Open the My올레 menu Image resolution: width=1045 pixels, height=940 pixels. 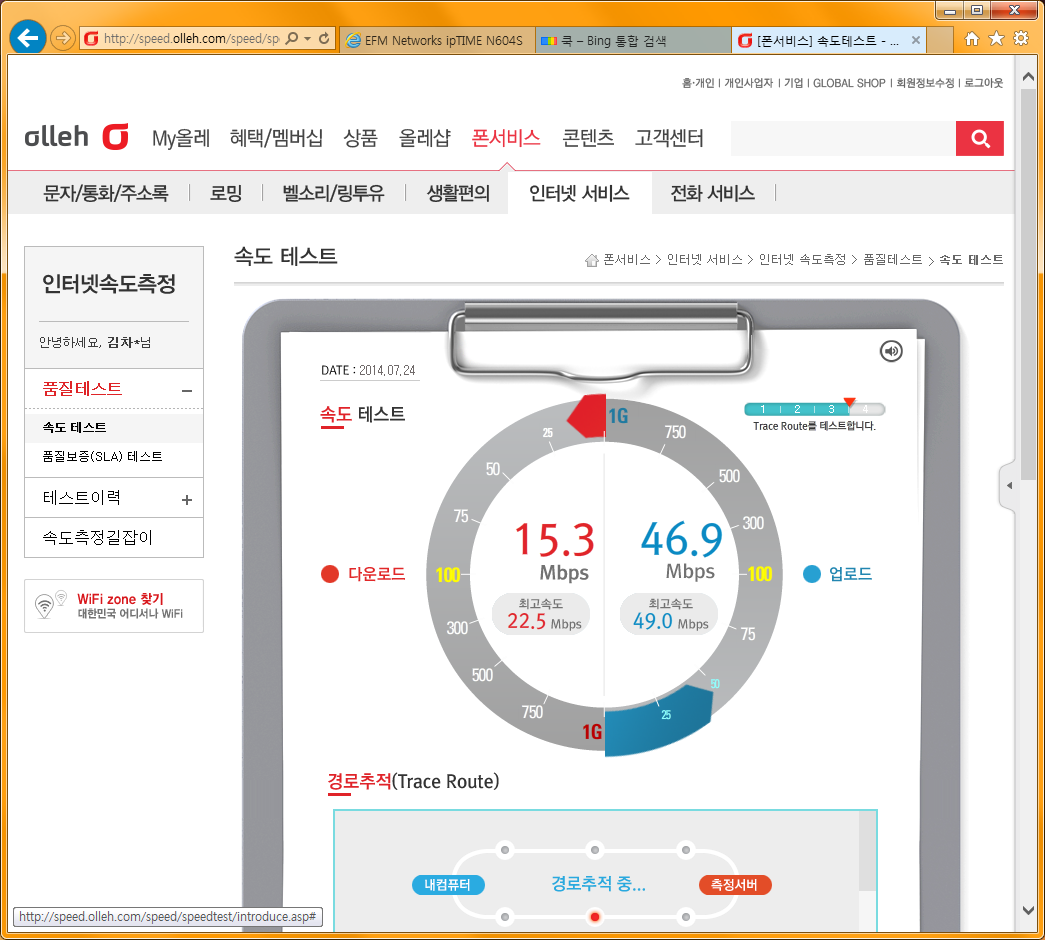click(x=181, y=138)
